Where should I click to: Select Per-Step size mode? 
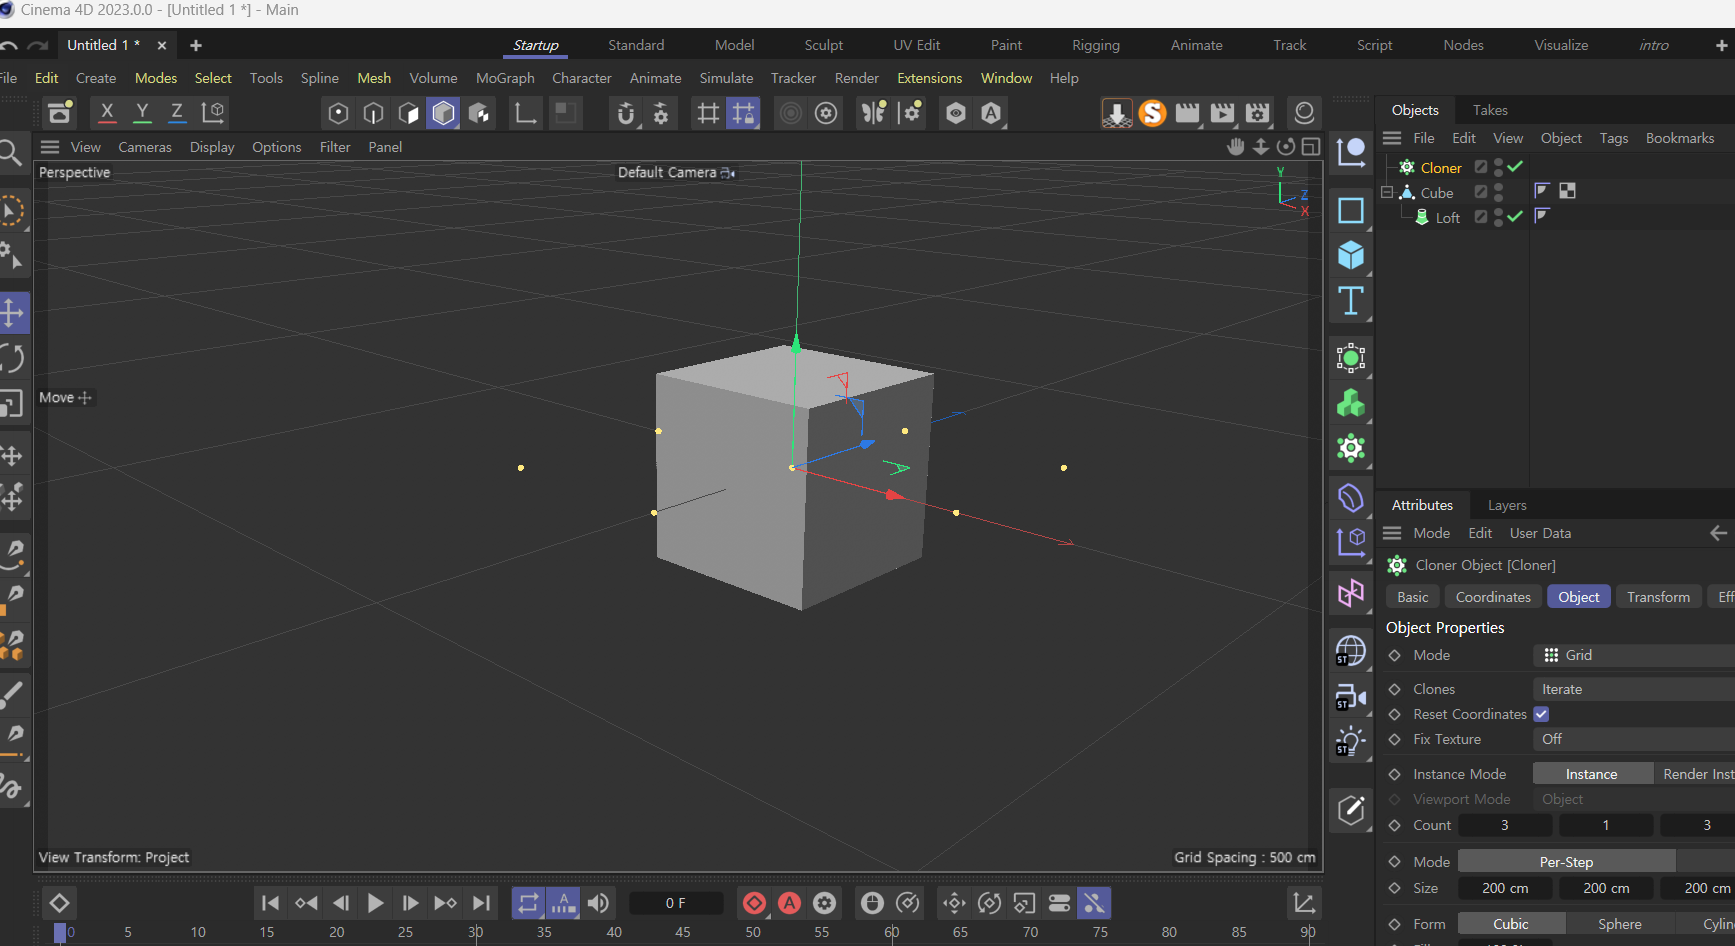(x=1566, y=862)
